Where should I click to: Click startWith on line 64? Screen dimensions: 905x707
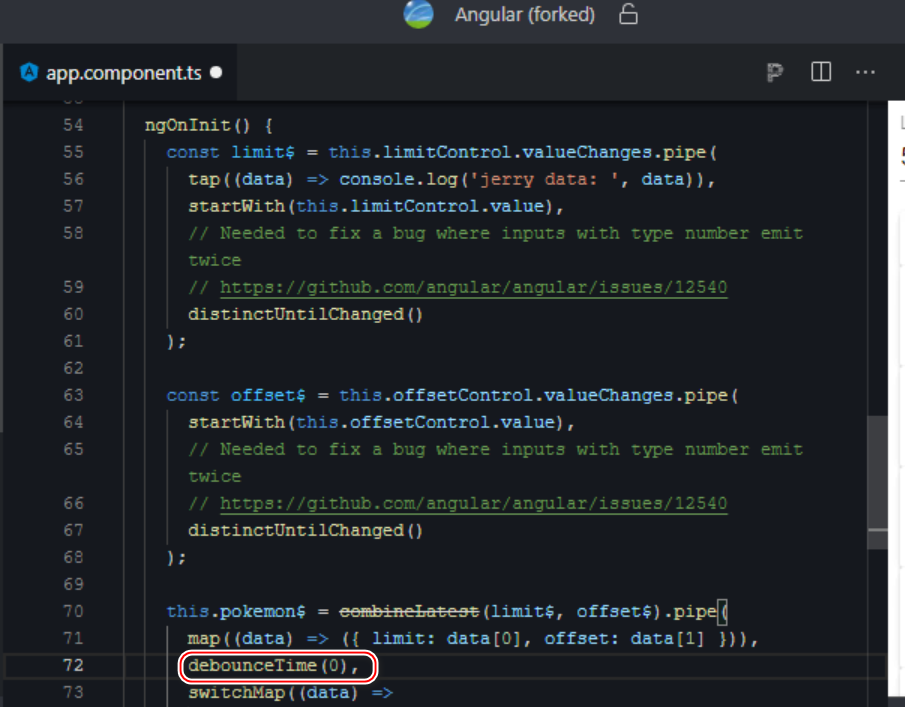[237, 422]
